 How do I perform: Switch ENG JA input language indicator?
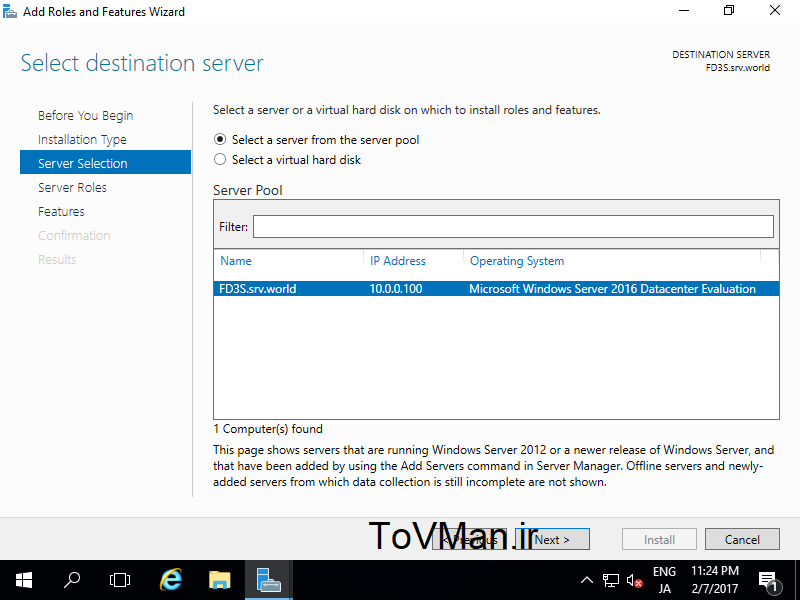click(x=664, y=580)
